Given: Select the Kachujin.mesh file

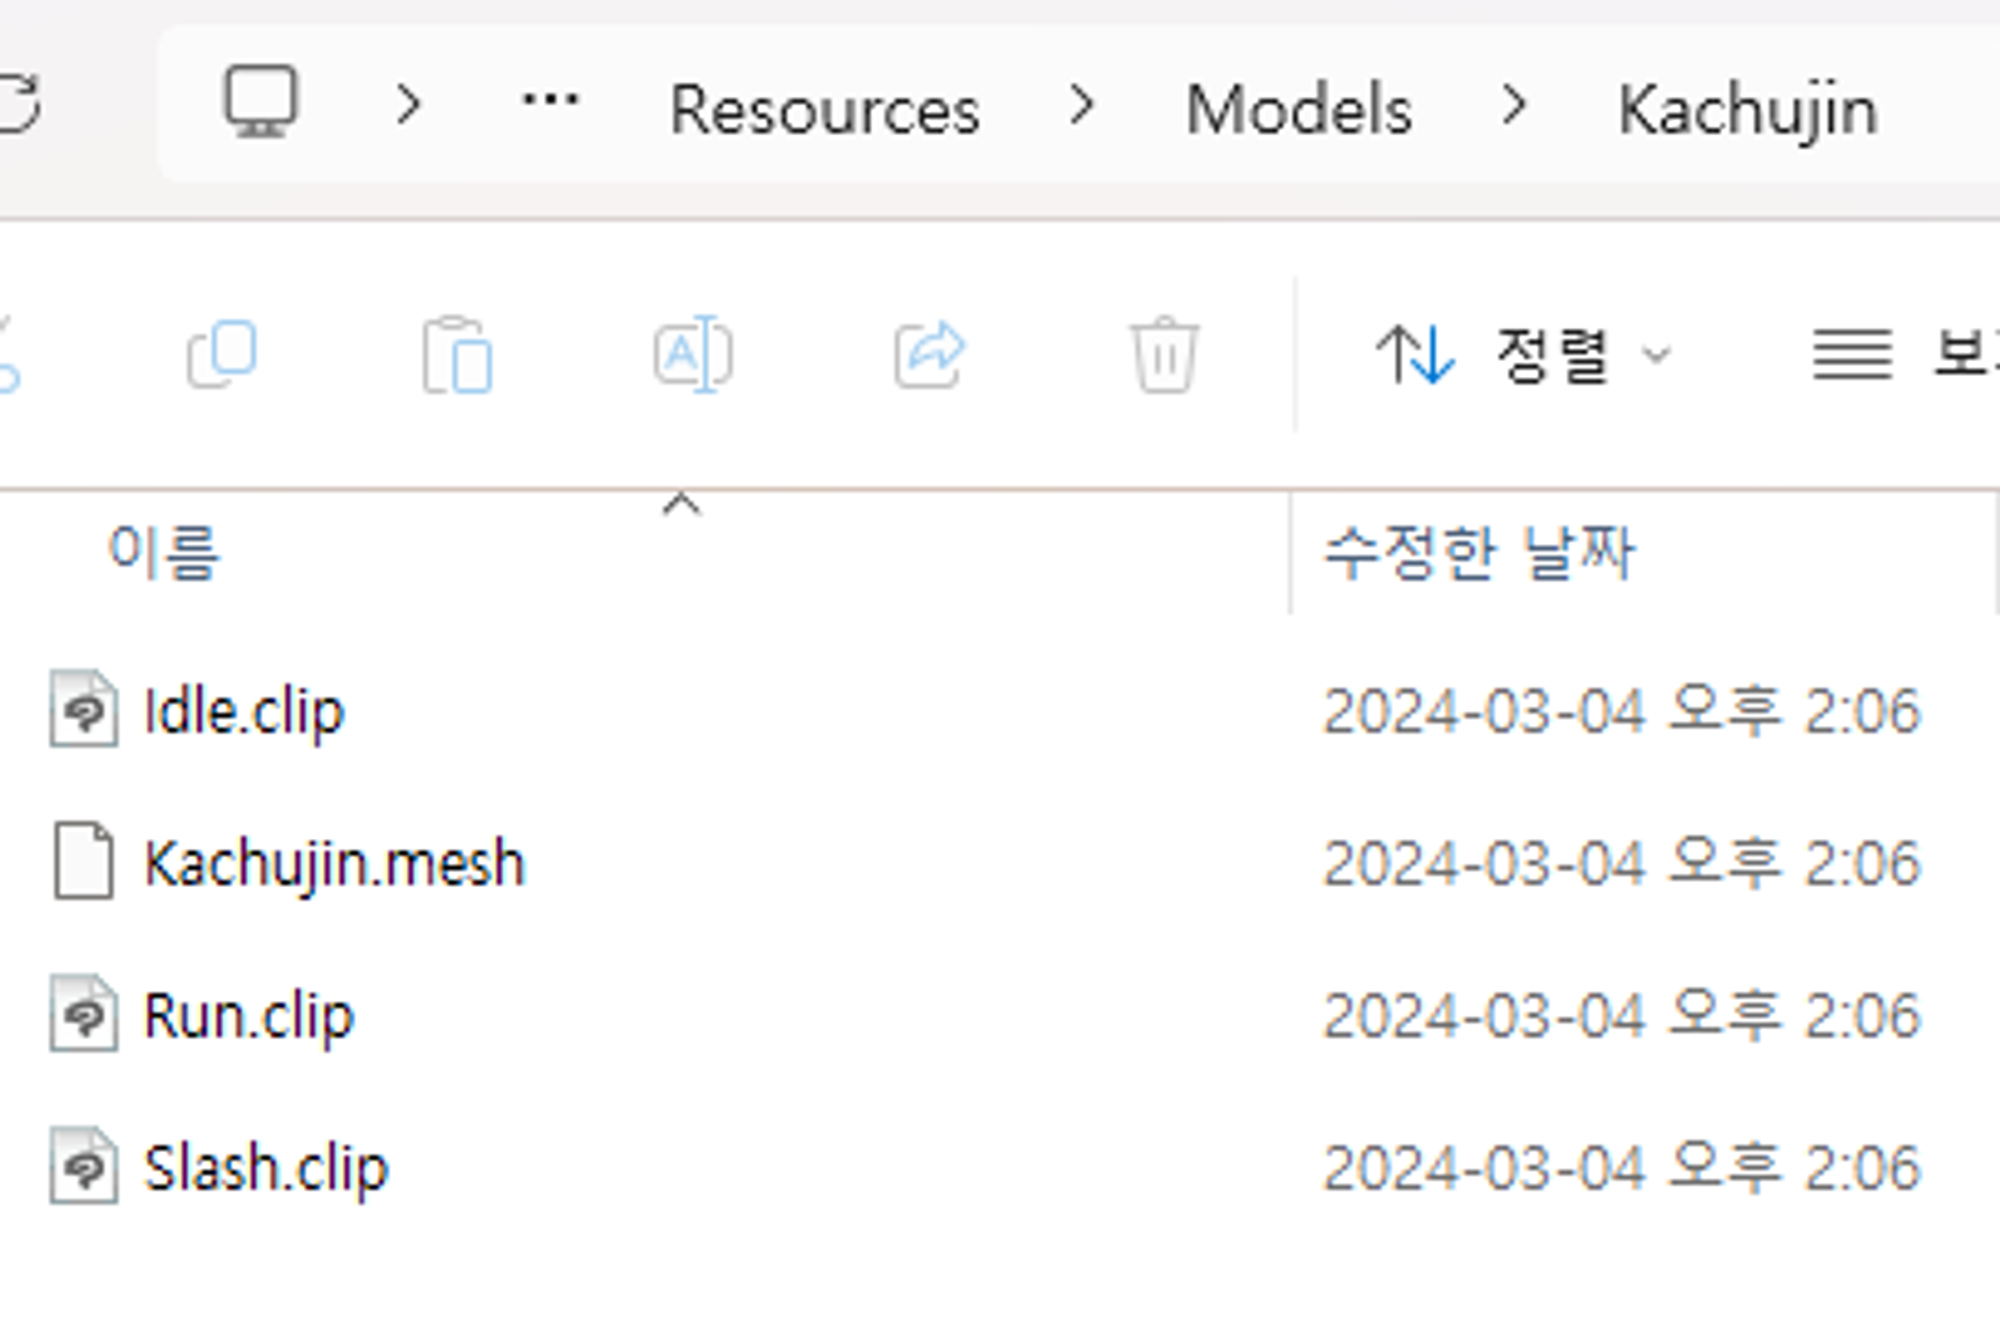Looking at the screenshot, I should pos(334,863).
